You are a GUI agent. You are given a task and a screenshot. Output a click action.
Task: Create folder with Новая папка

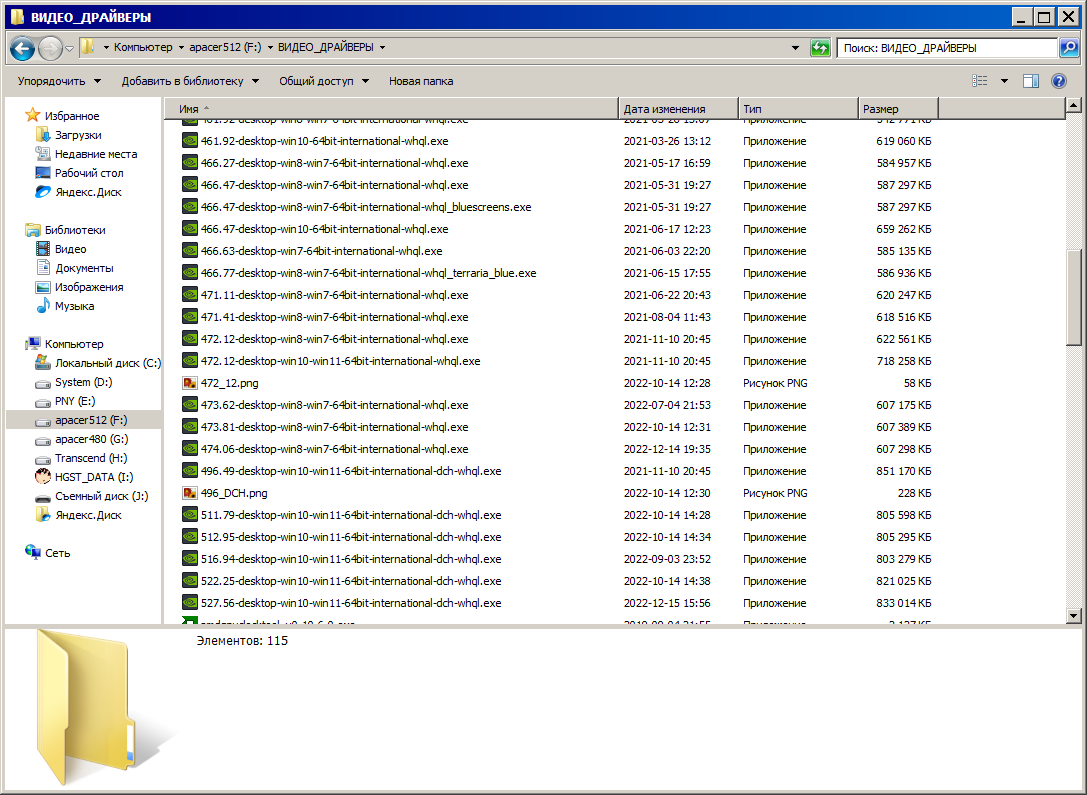[421, 81]
